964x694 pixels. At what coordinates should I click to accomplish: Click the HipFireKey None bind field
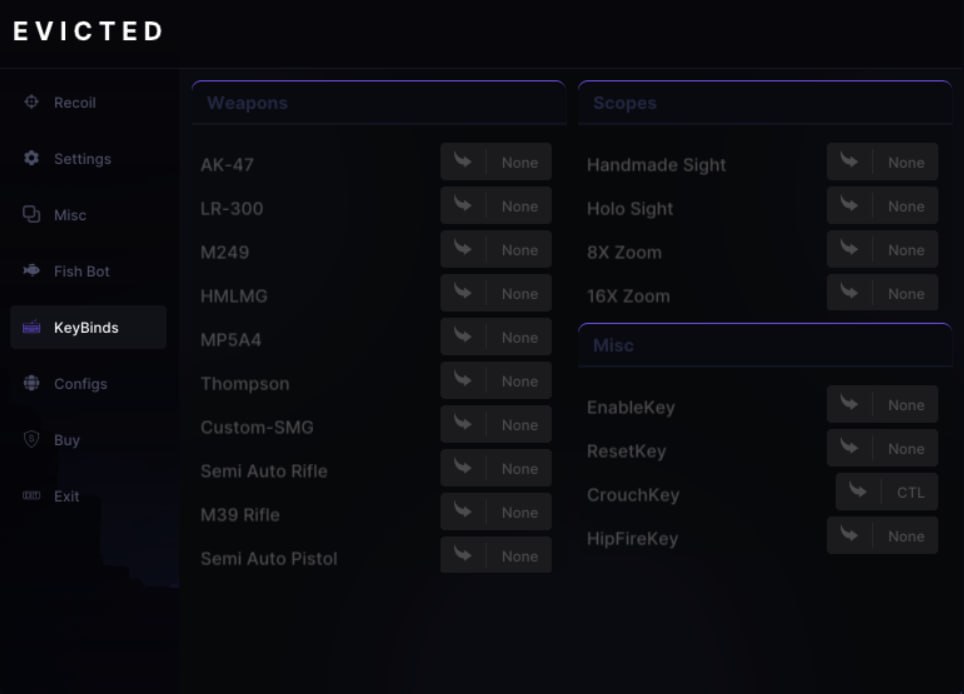(x=905, y=536)
